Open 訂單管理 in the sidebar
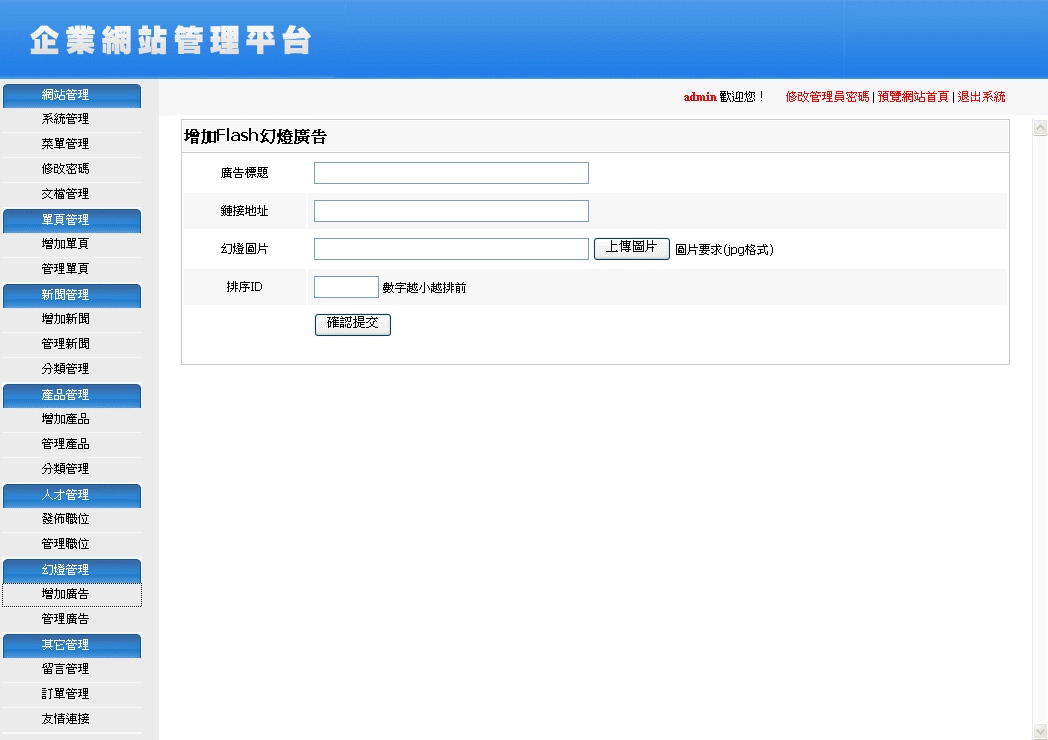The height and width of the screenshot is (740, 1048). click(x=65, y=694)
